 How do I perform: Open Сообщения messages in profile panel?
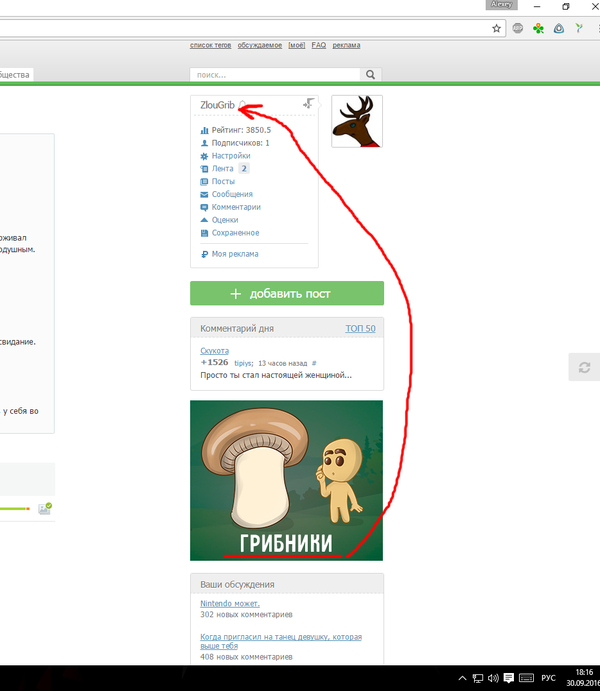[232, 194]
